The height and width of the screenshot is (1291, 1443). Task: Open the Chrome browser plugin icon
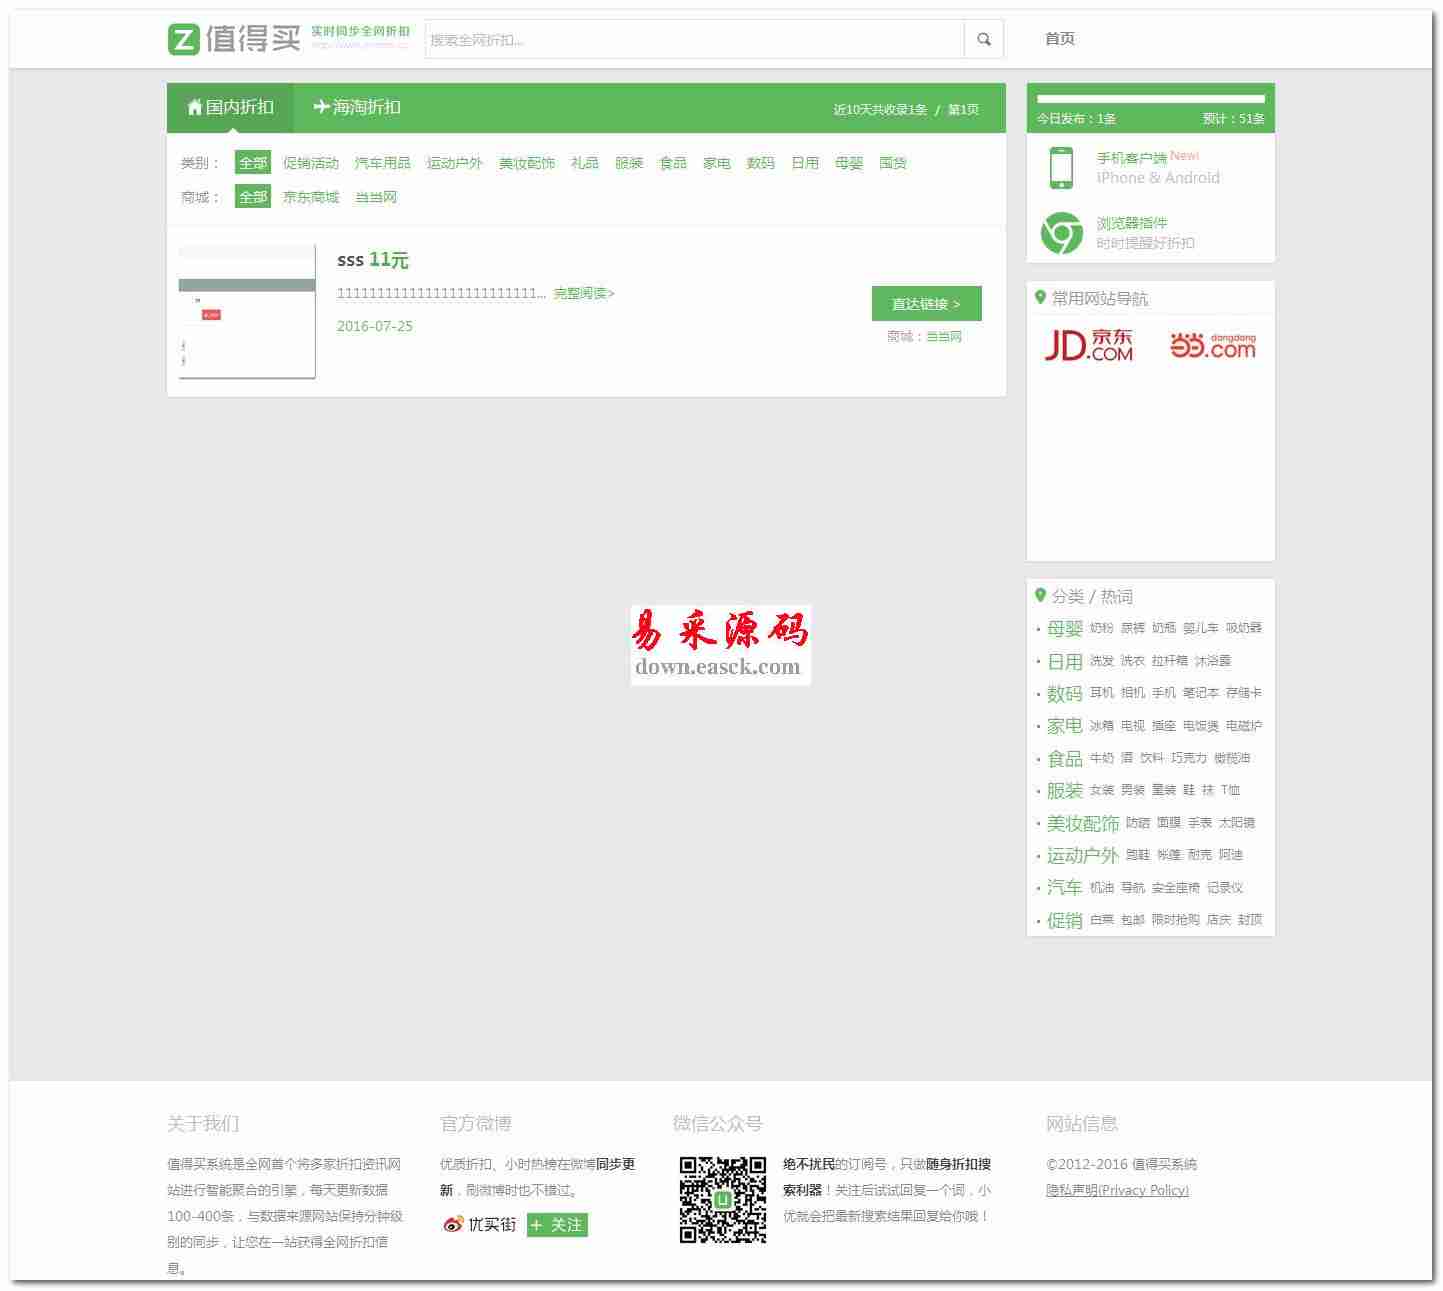[1061, 233]
